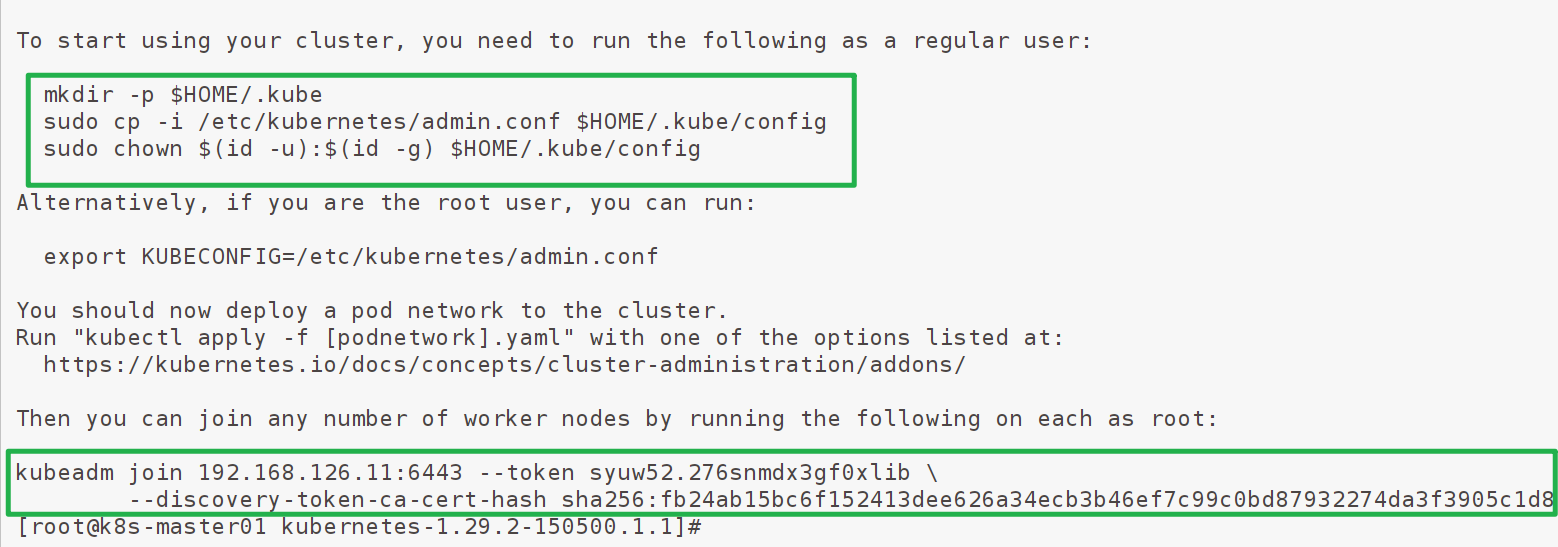Viewport: 1558px width, 547px height.
Task: Click the kubernetes.io addons documentation URL
Action: [504, 364]
